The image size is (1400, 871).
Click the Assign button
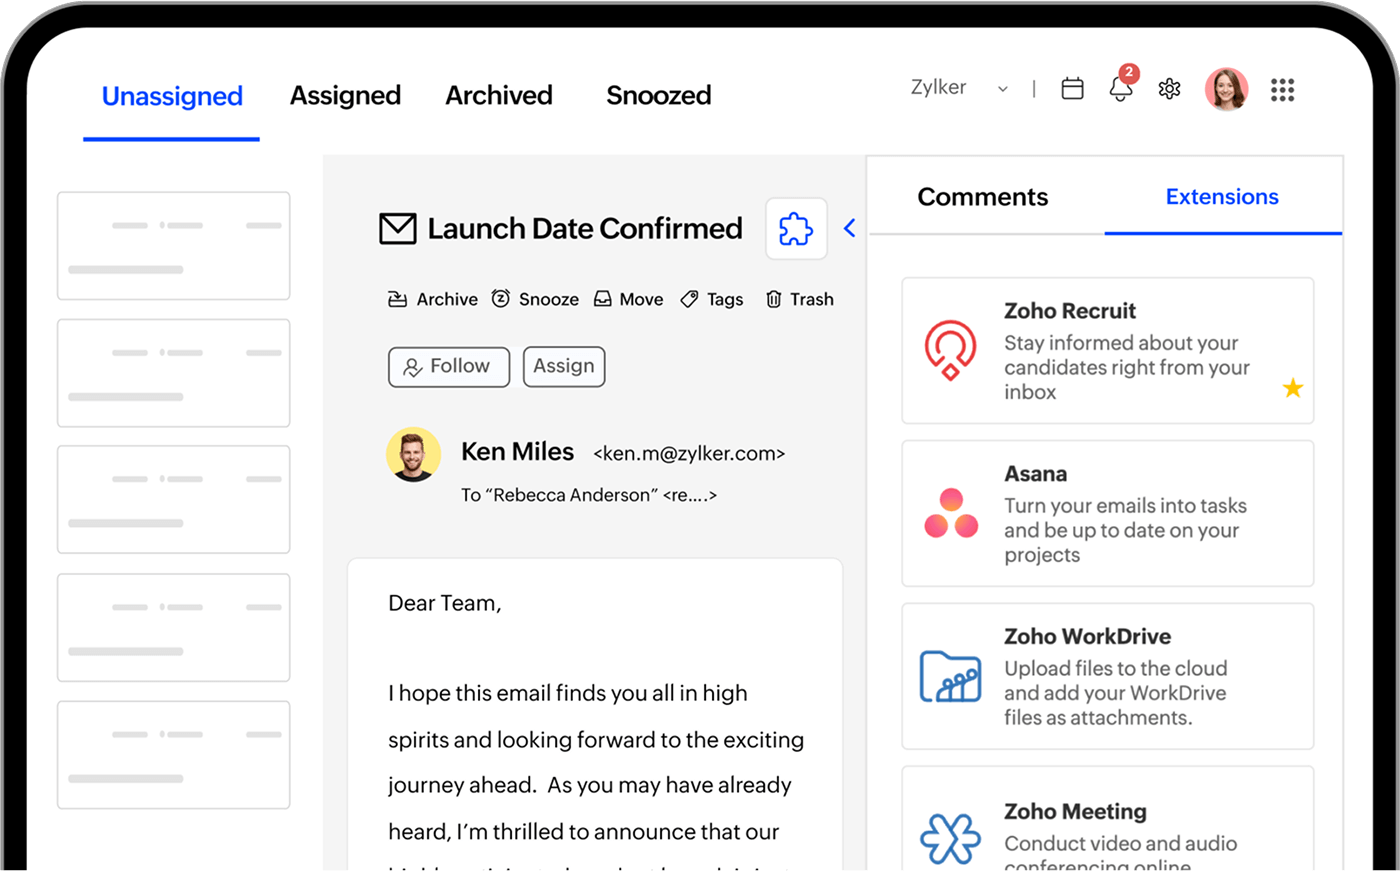[564, 367]
